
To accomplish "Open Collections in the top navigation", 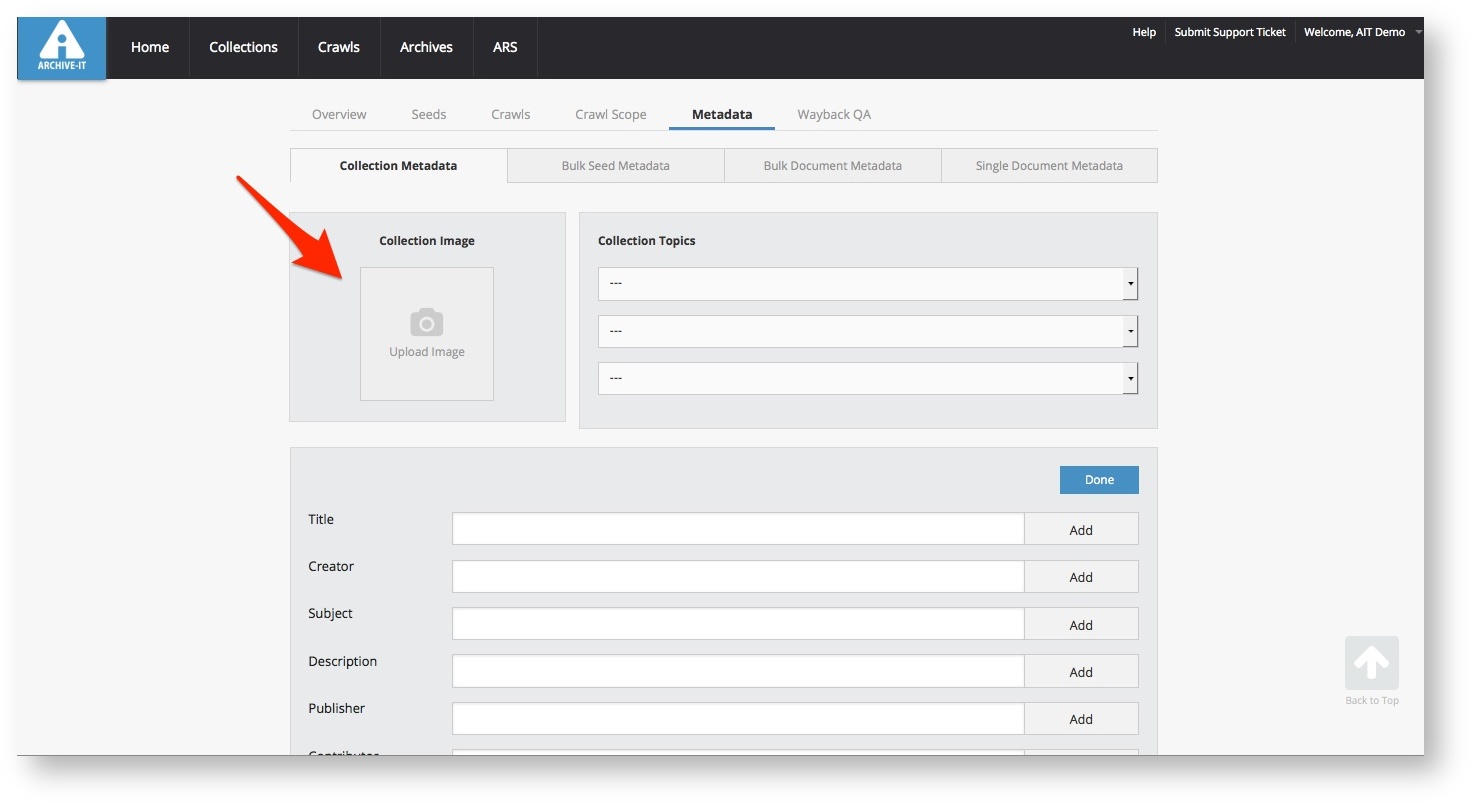I will point(243,47).
